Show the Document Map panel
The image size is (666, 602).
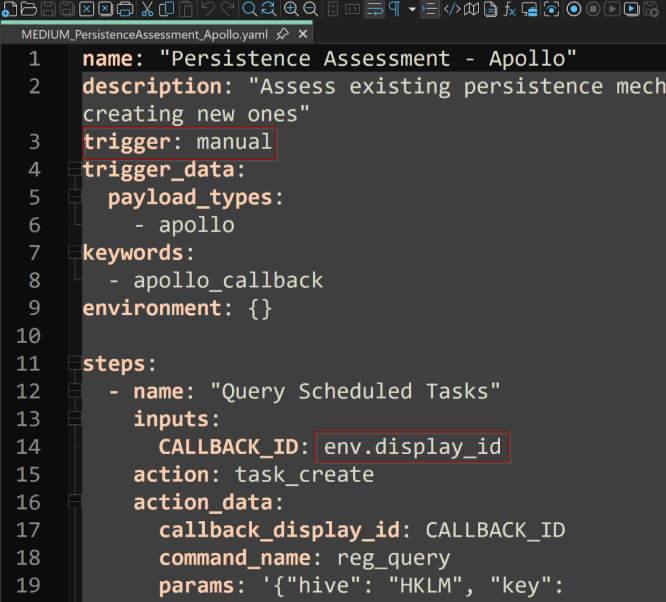point(471,8)
